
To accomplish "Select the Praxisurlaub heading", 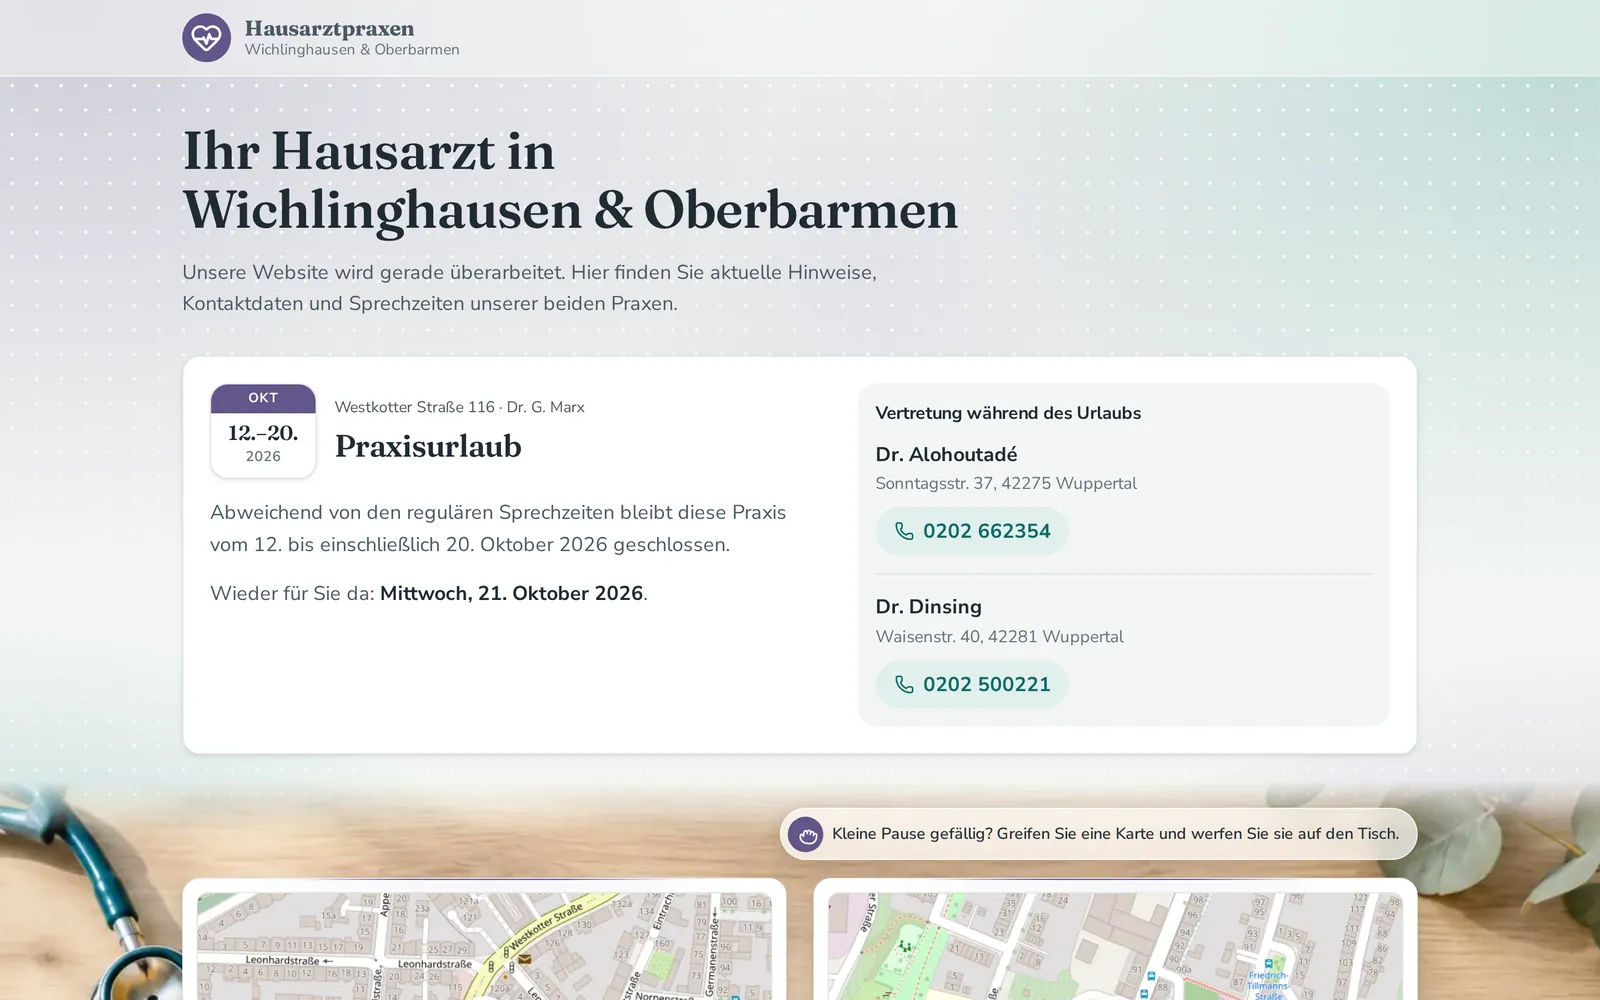I will (x=428, y=446).
